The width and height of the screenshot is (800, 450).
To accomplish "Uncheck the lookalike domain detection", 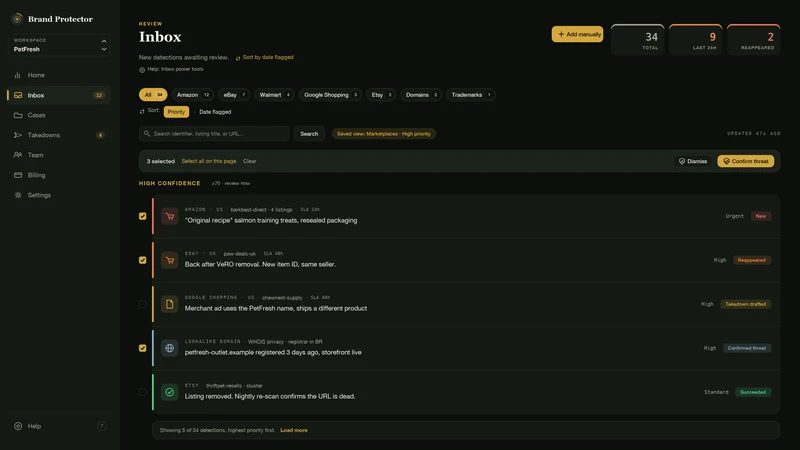I will point(142,348).
